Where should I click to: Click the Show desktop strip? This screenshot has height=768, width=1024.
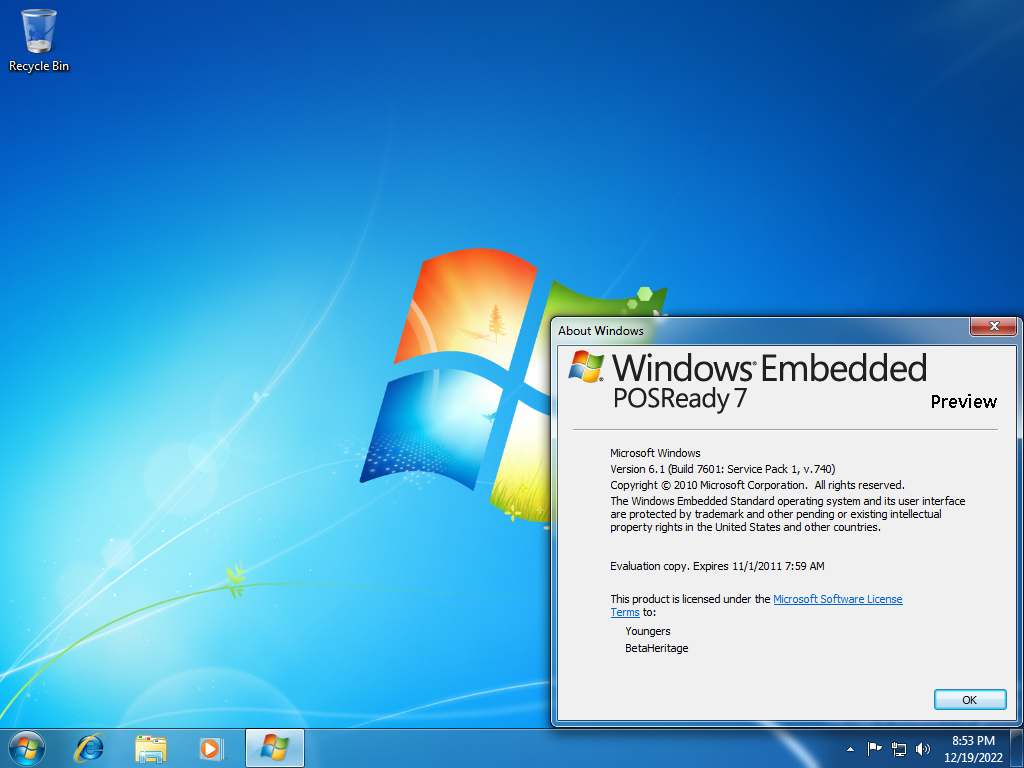[x=1018, y=748]
